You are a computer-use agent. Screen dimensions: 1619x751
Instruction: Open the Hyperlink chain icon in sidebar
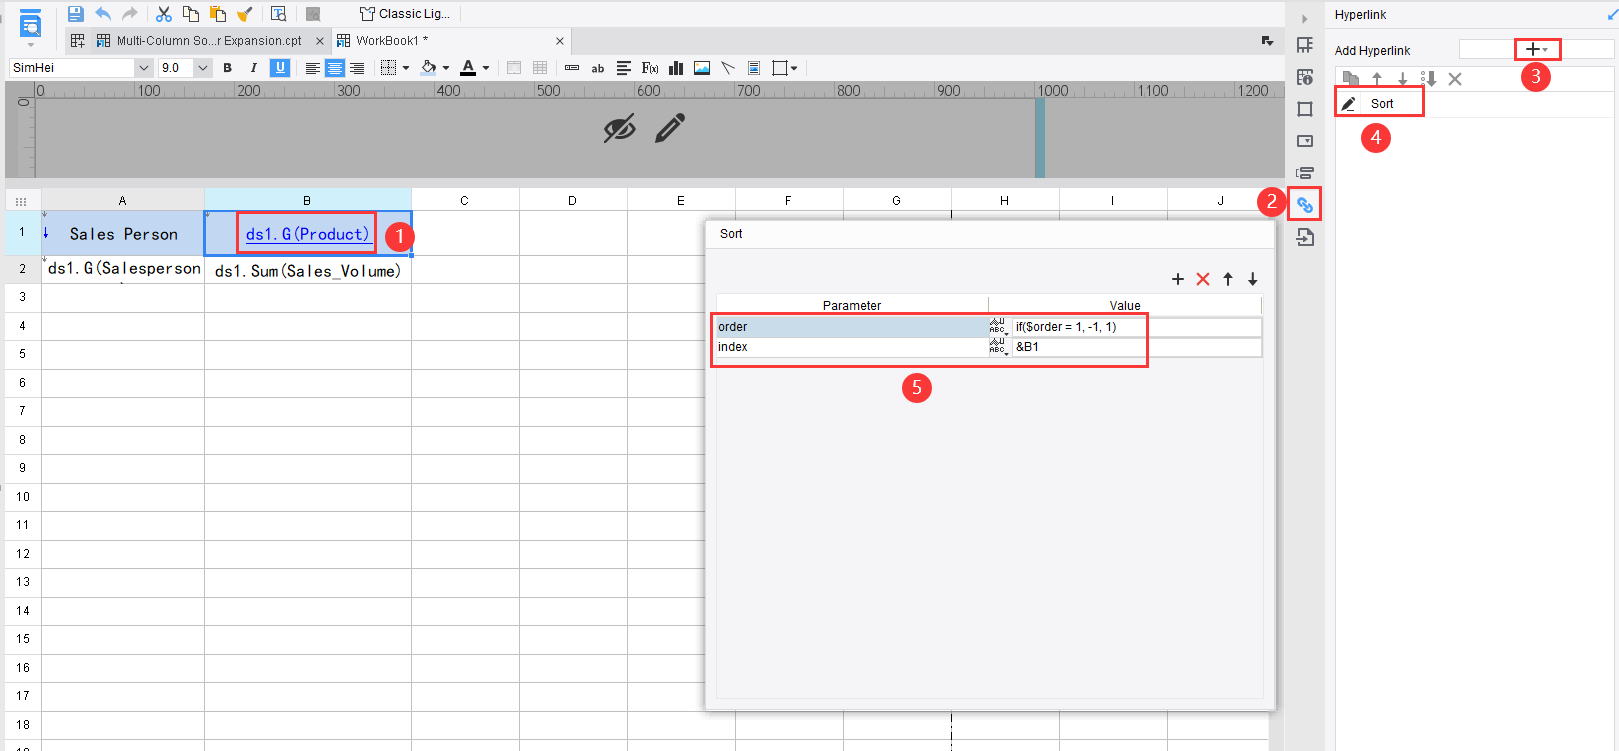pyautogui.click(x=1305, y=205)
